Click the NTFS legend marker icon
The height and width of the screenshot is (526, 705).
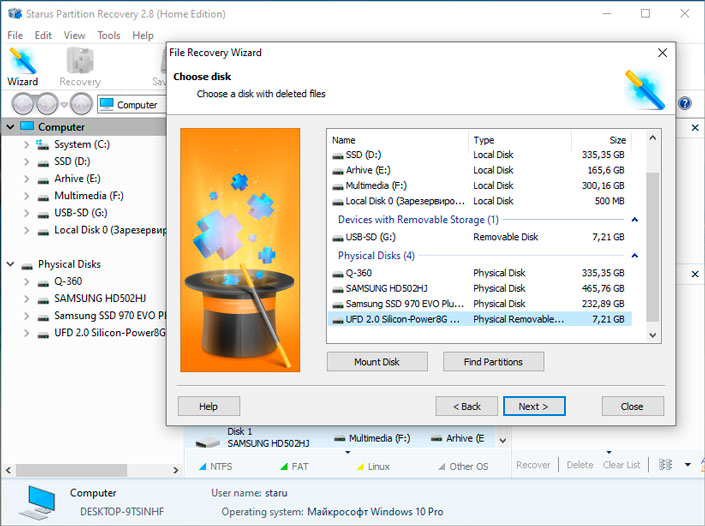click(x=202, y=467)
